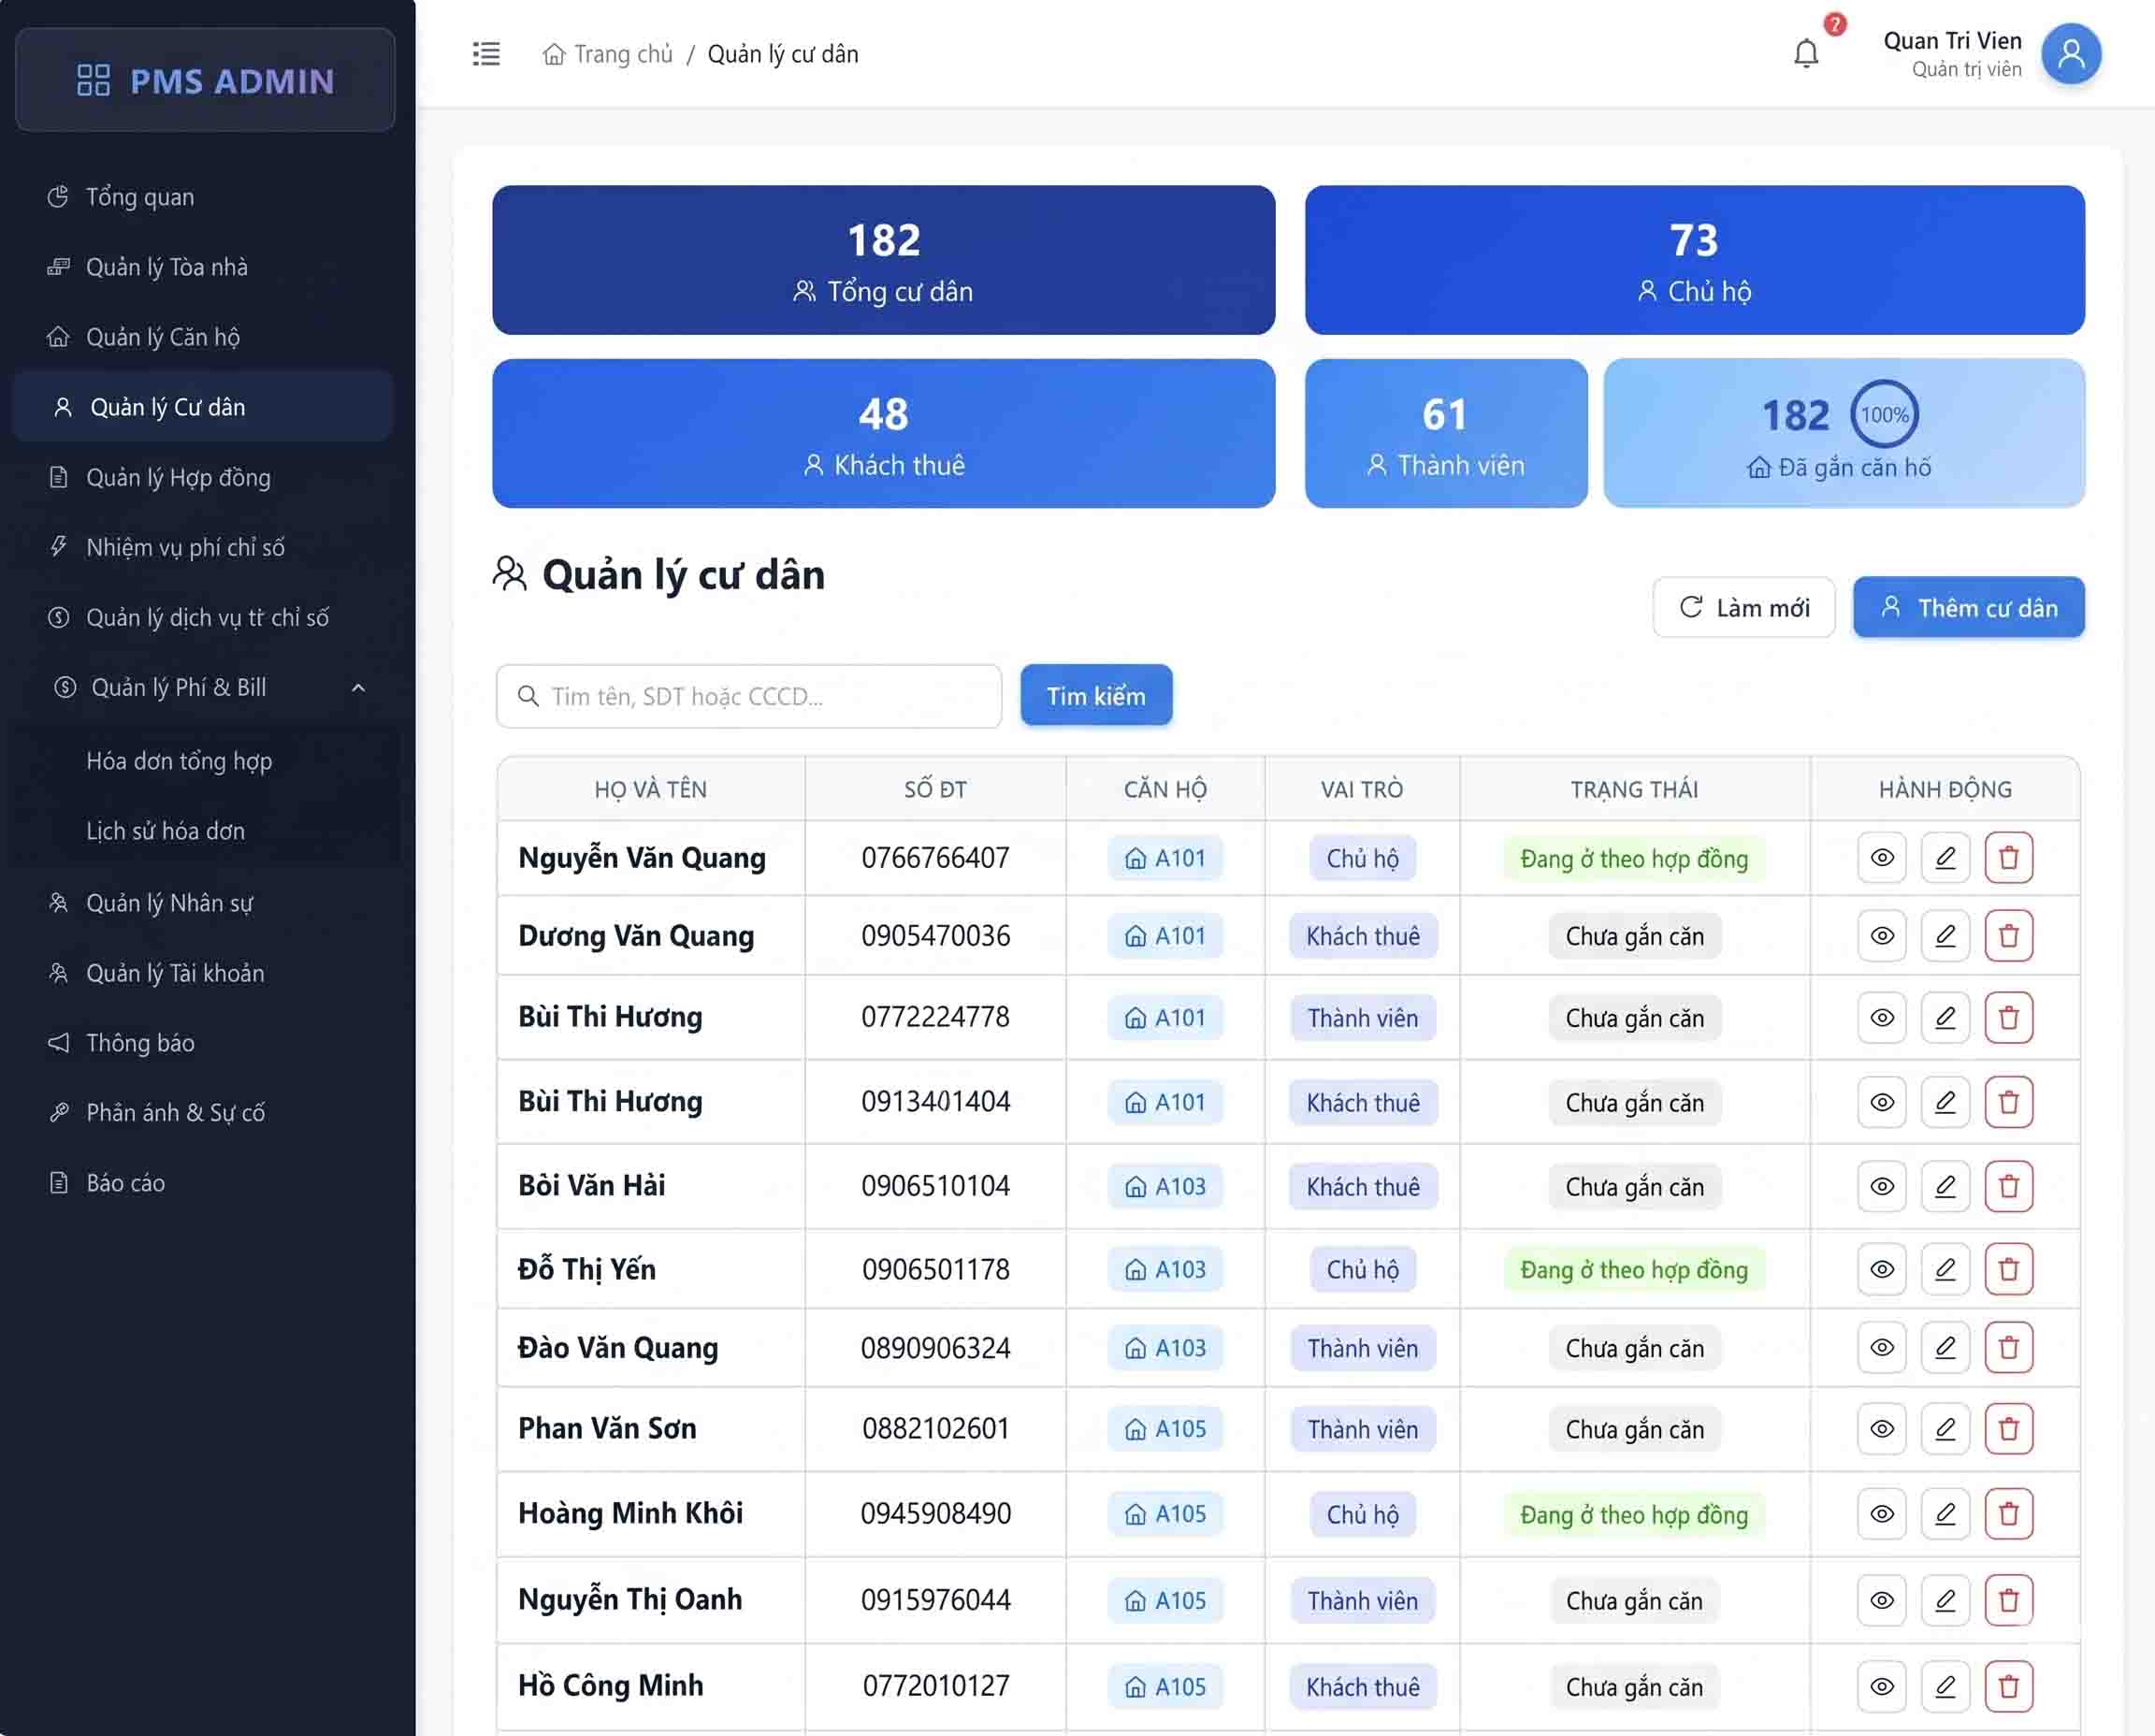The width and height of the screenshot is (2155, 1736).
Task: View details of Phan Văn Sơn
Action: (1882, 1429)
